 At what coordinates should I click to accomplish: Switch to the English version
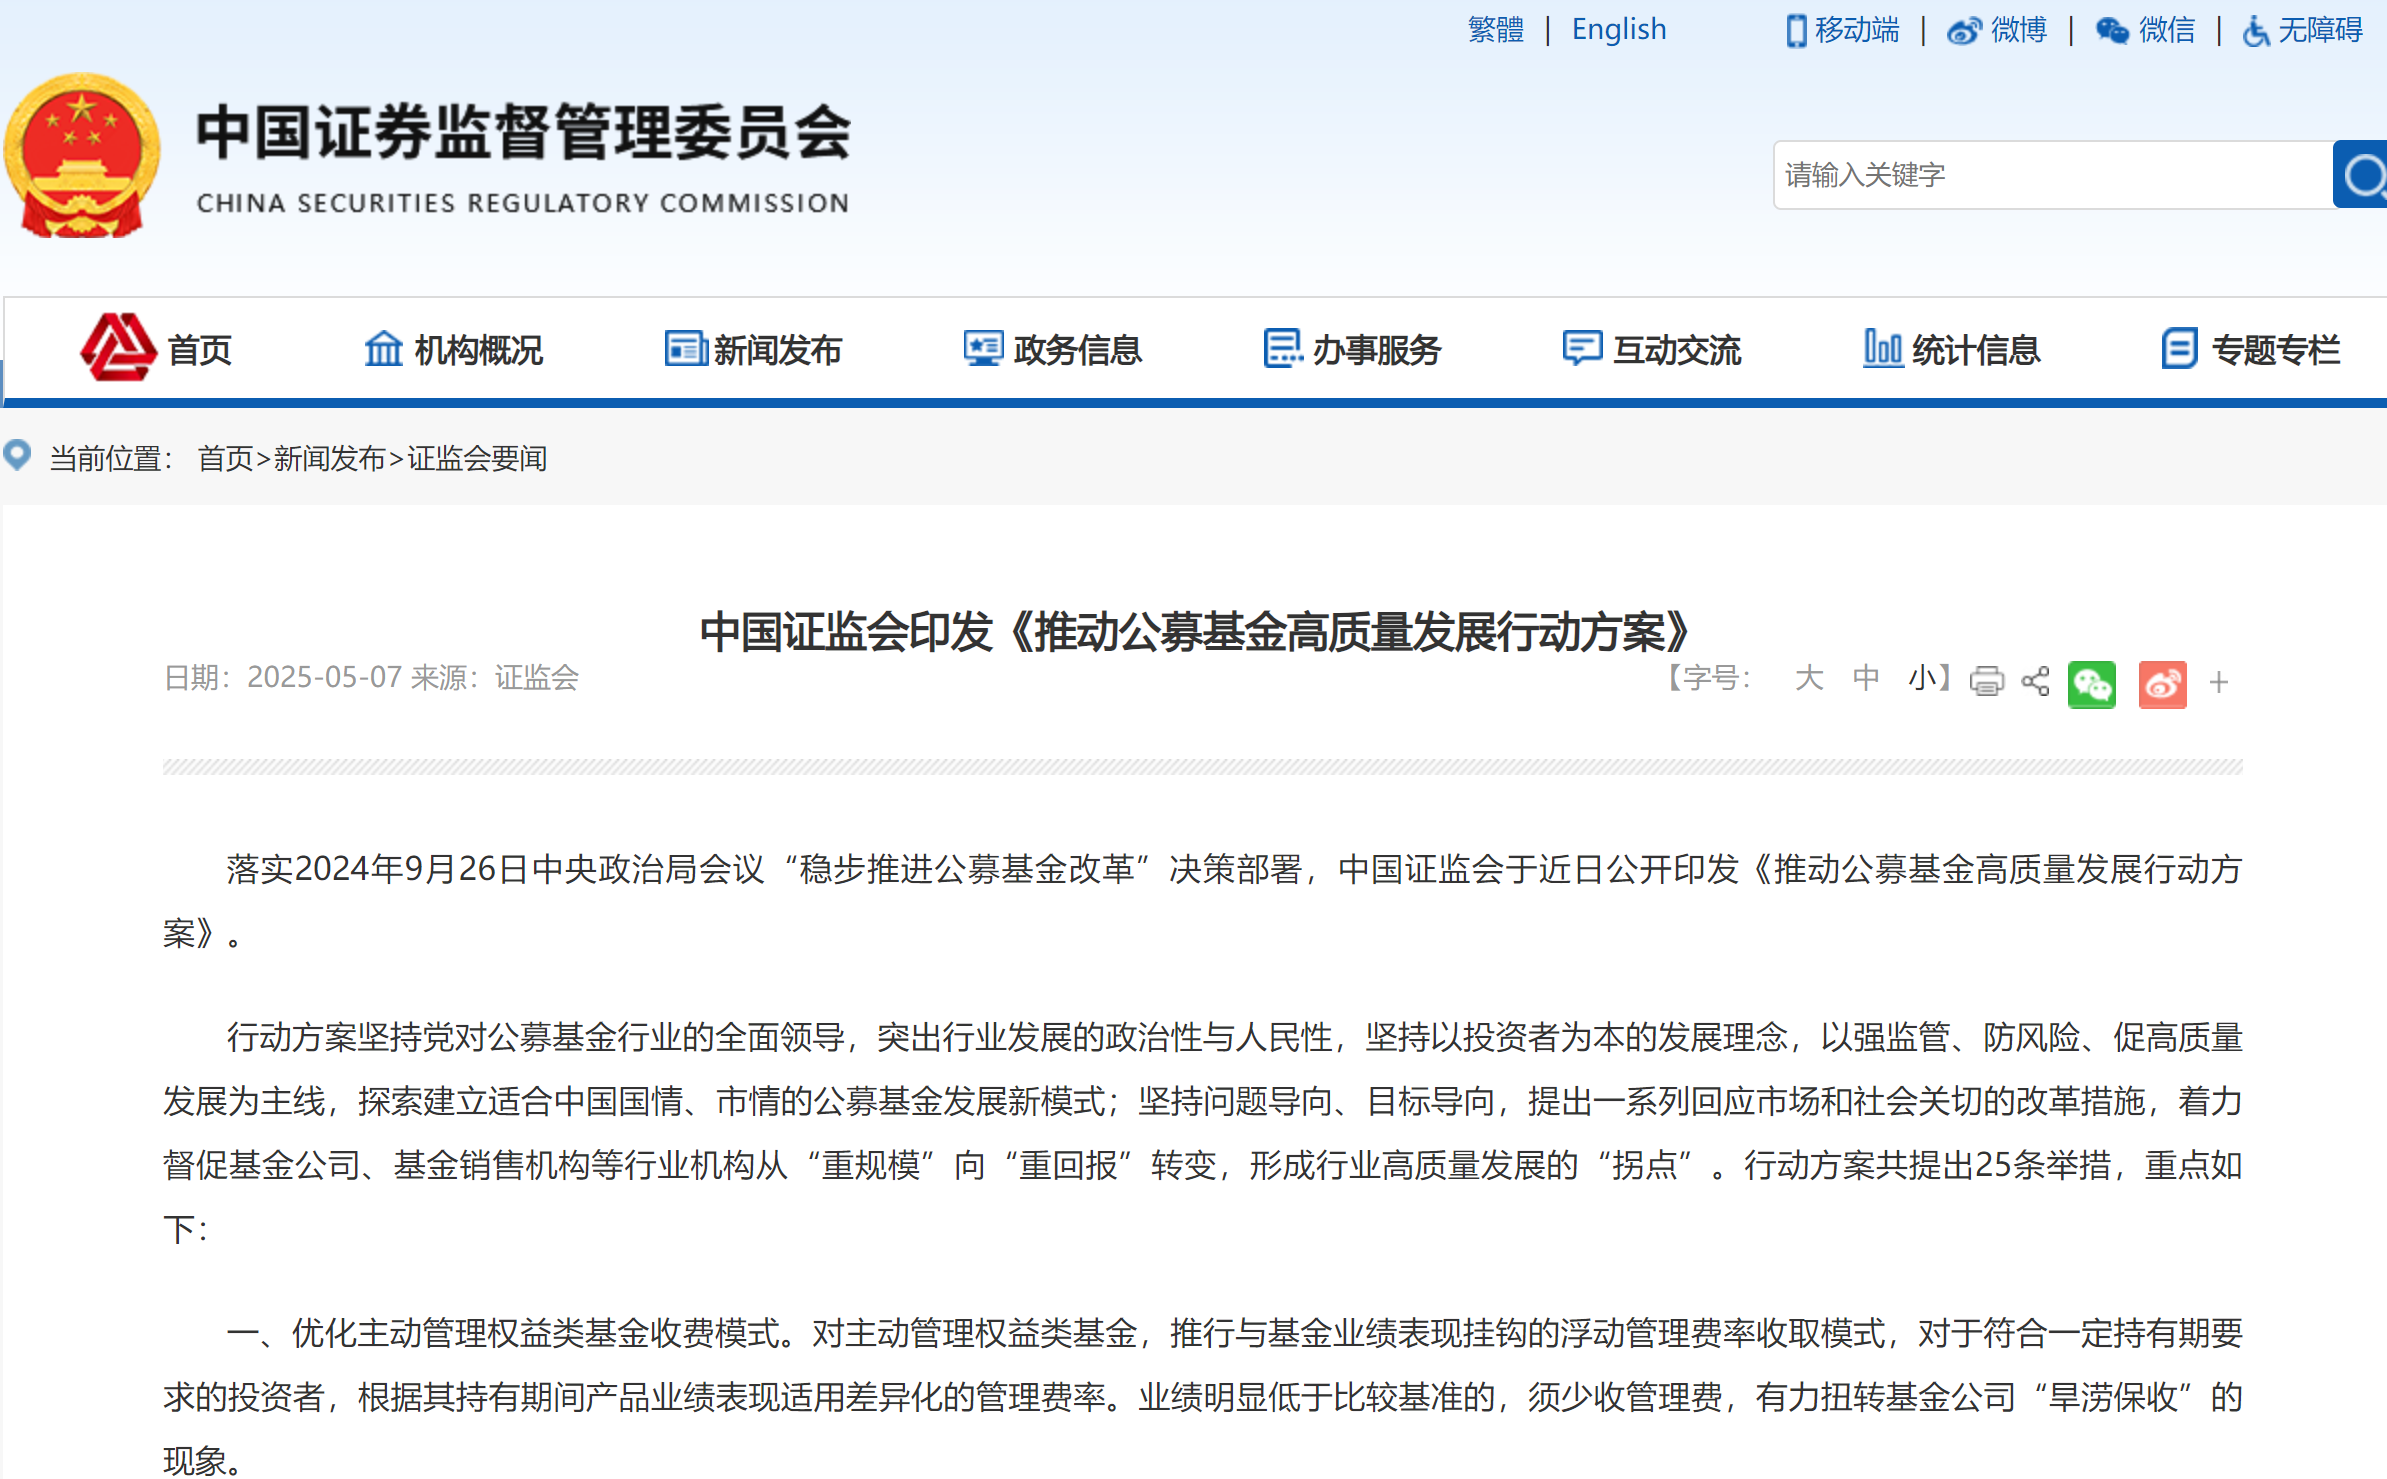[1619, 30]
